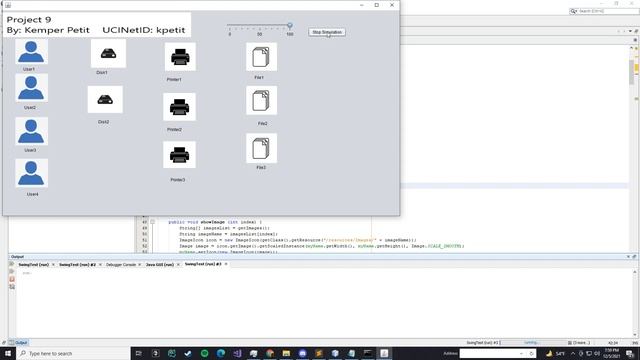Click the User1 person icon
The height and width of the screenshot is (360, 640).
point(31,52)
